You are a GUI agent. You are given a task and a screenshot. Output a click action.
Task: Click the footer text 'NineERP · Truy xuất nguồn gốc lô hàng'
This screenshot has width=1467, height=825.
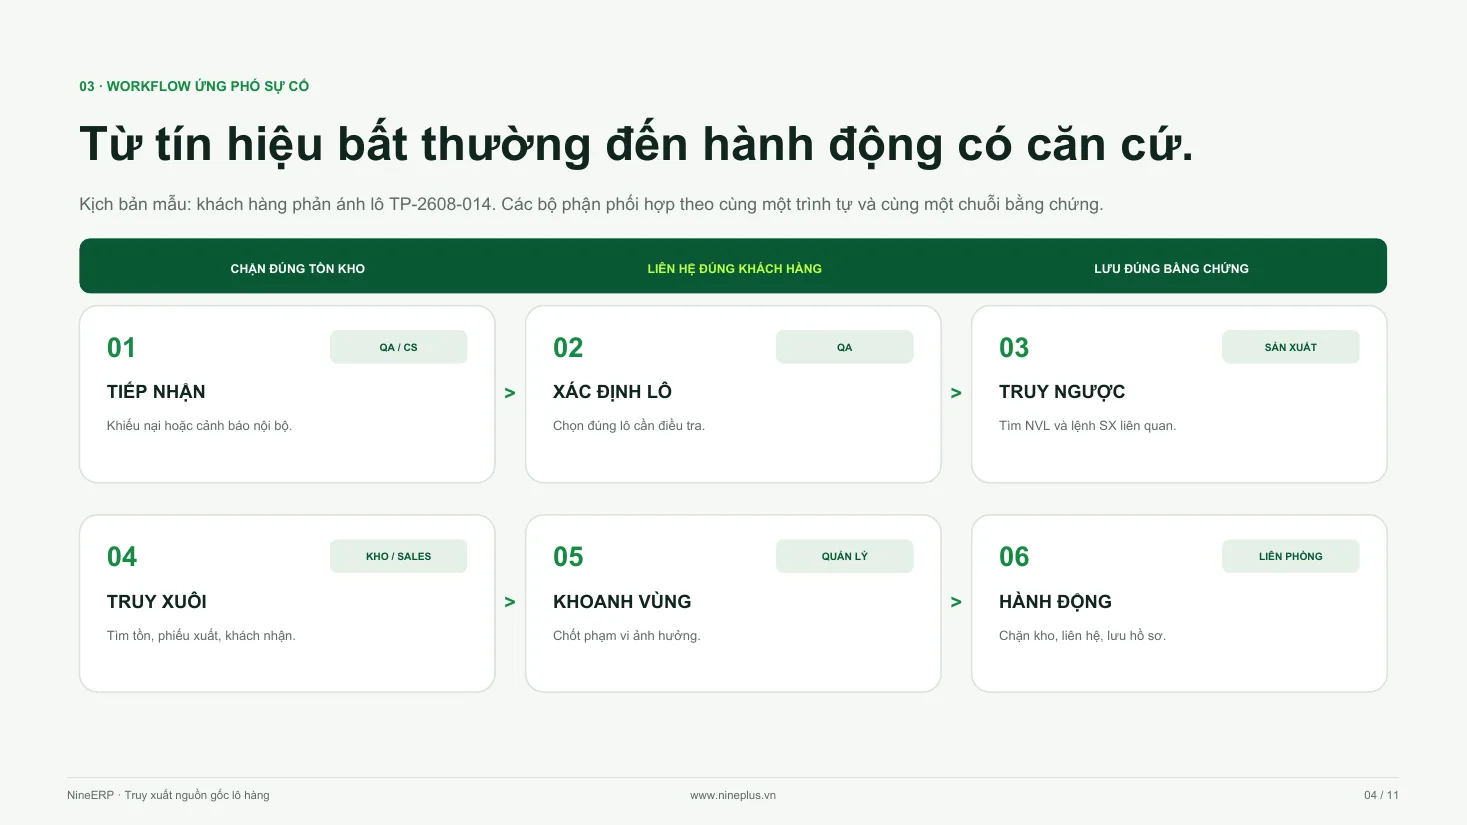point(168,796)
